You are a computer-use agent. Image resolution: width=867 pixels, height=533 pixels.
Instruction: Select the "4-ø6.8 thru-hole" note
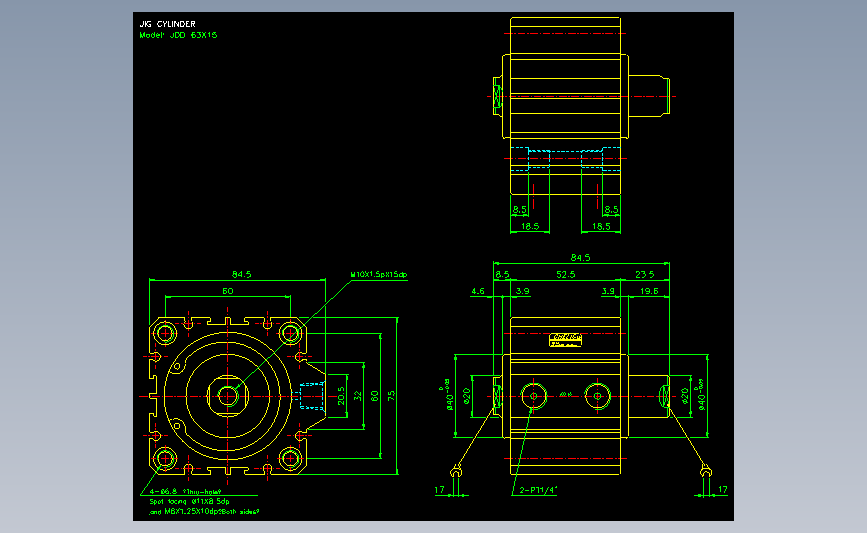pos(185,491)
